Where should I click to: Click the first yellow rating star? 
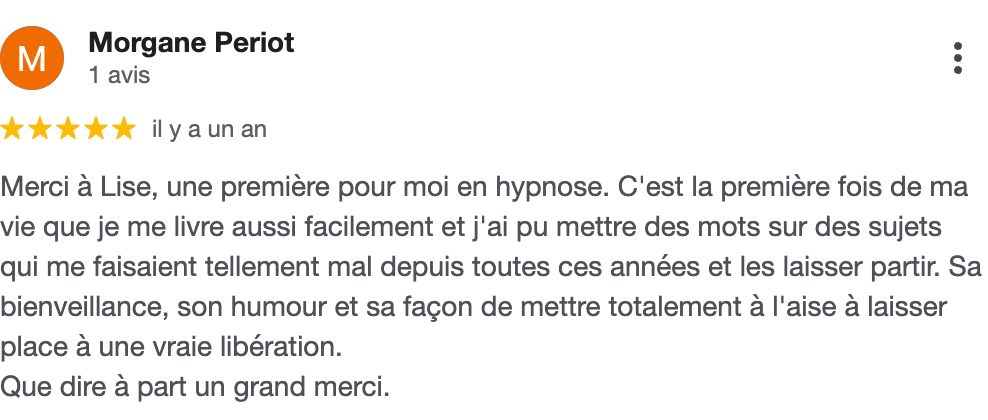pyautogui.click(x=14, y=129)
